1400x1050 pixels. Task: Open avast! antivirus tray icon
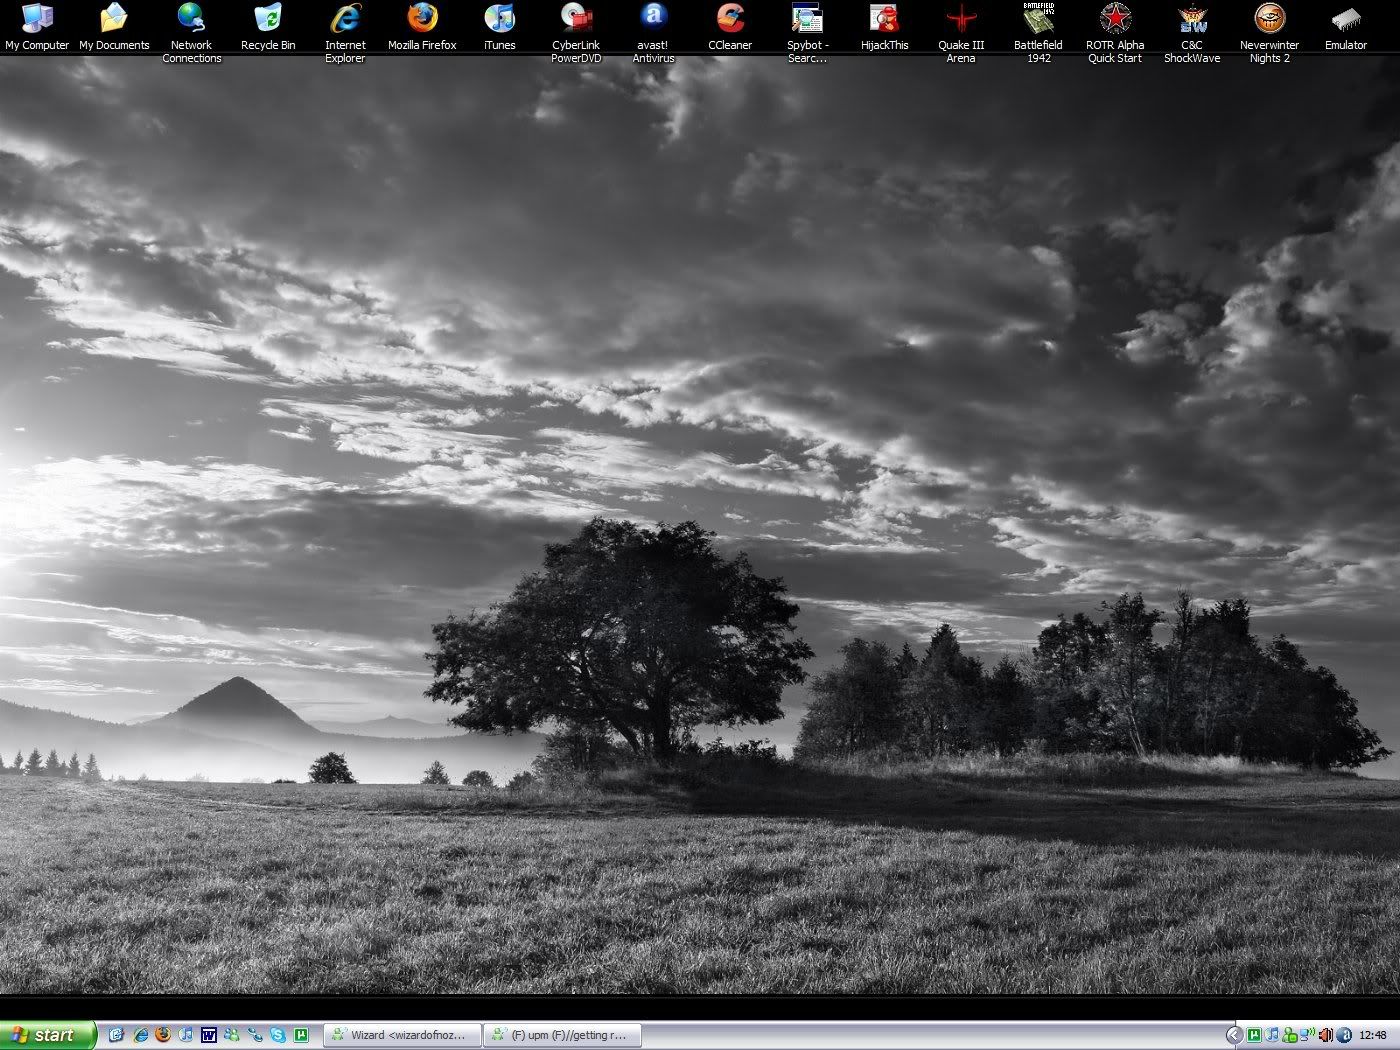click(x=1344, y=1035)
